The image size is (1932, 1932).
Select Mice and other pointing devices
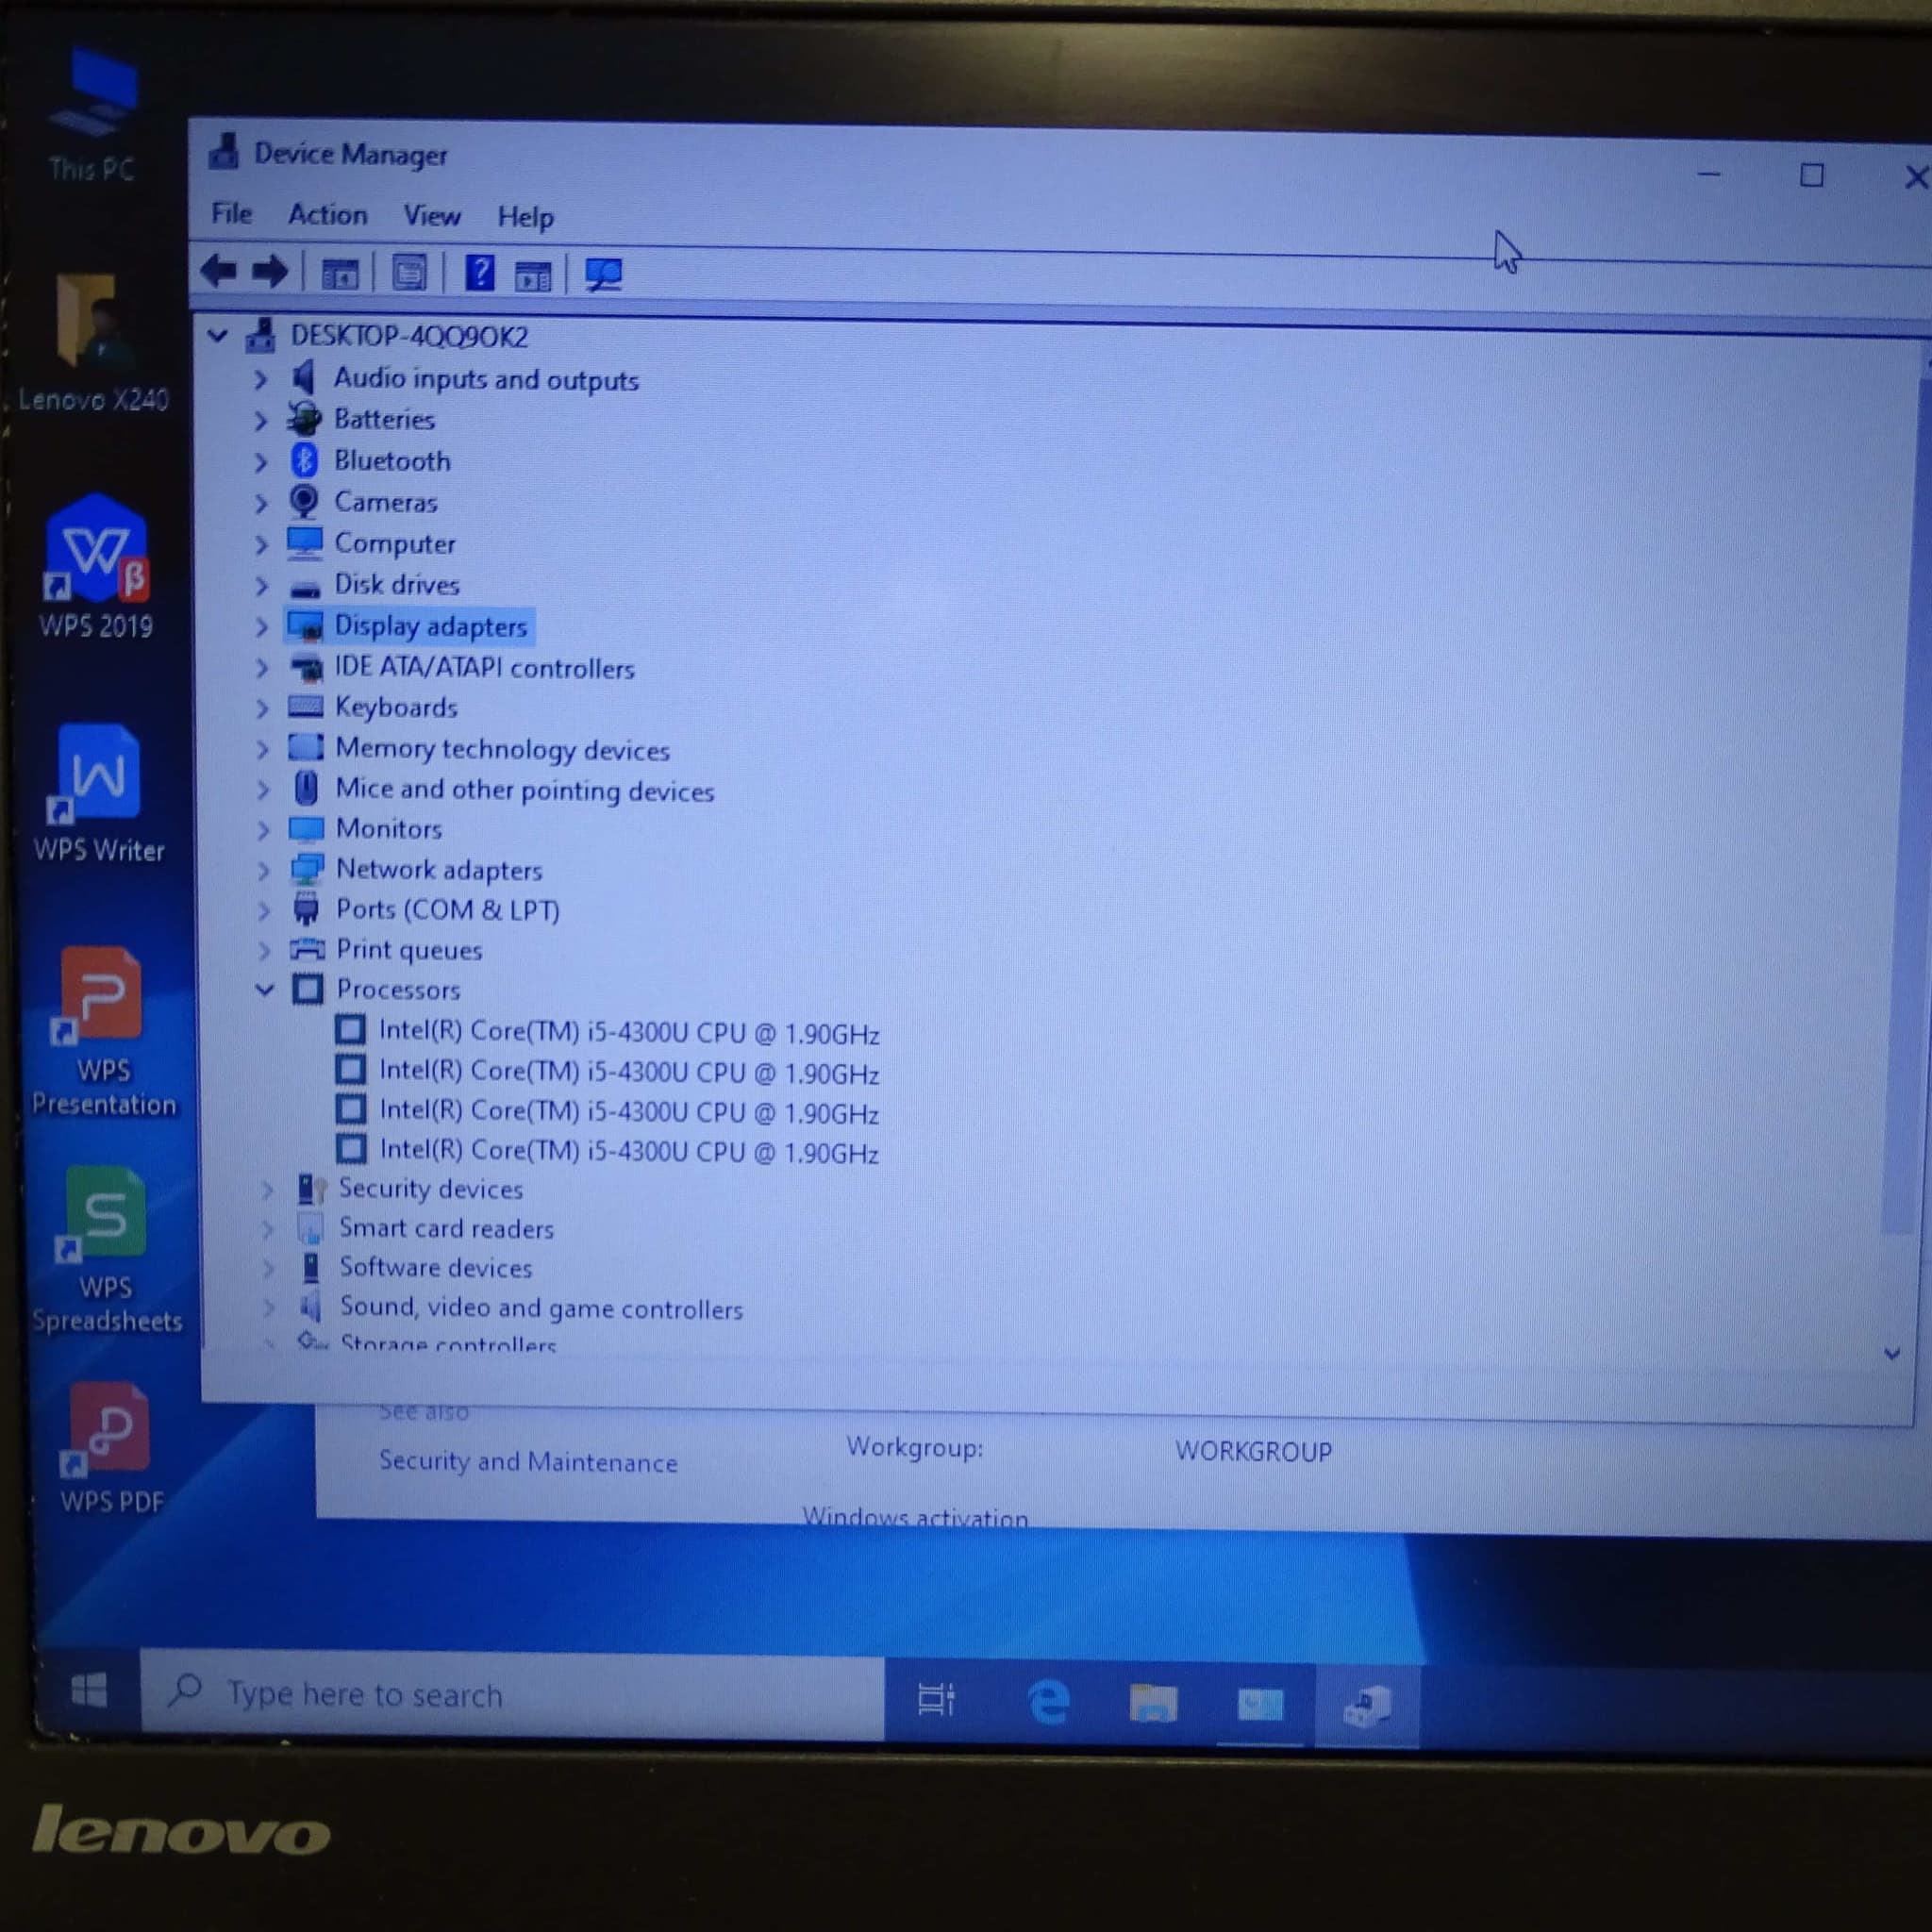525,790
